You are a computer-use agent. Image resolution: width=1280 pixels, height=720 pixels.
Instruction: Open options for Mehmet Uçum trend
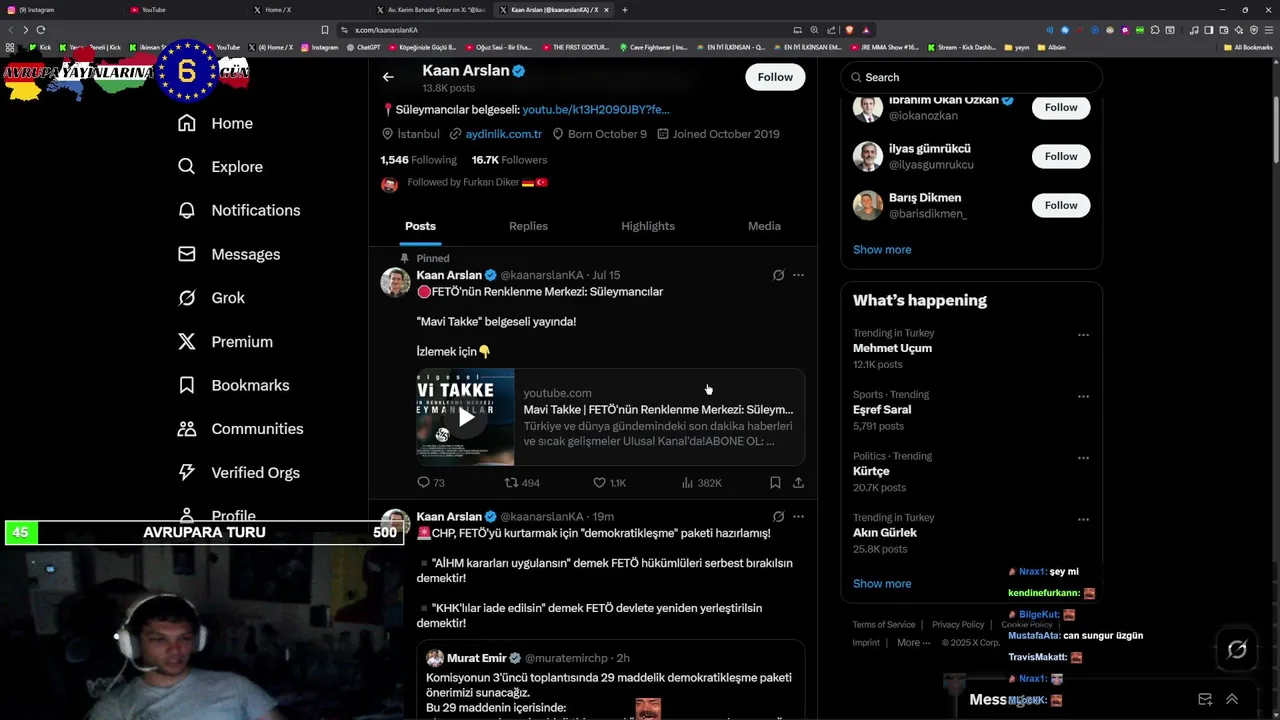[1083, 335]
